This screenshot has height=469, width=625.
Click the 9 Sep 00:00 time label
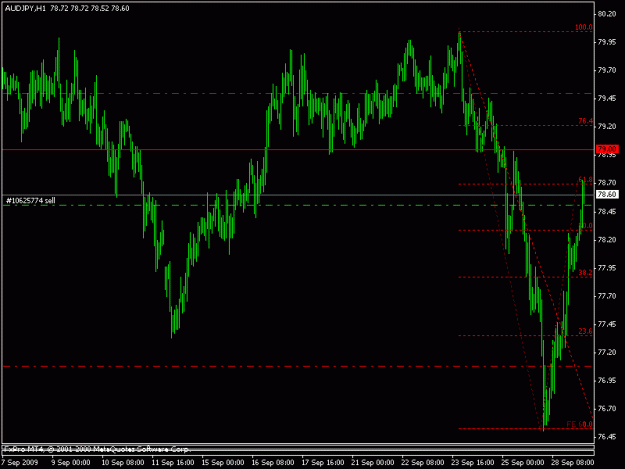click(71, 462)
